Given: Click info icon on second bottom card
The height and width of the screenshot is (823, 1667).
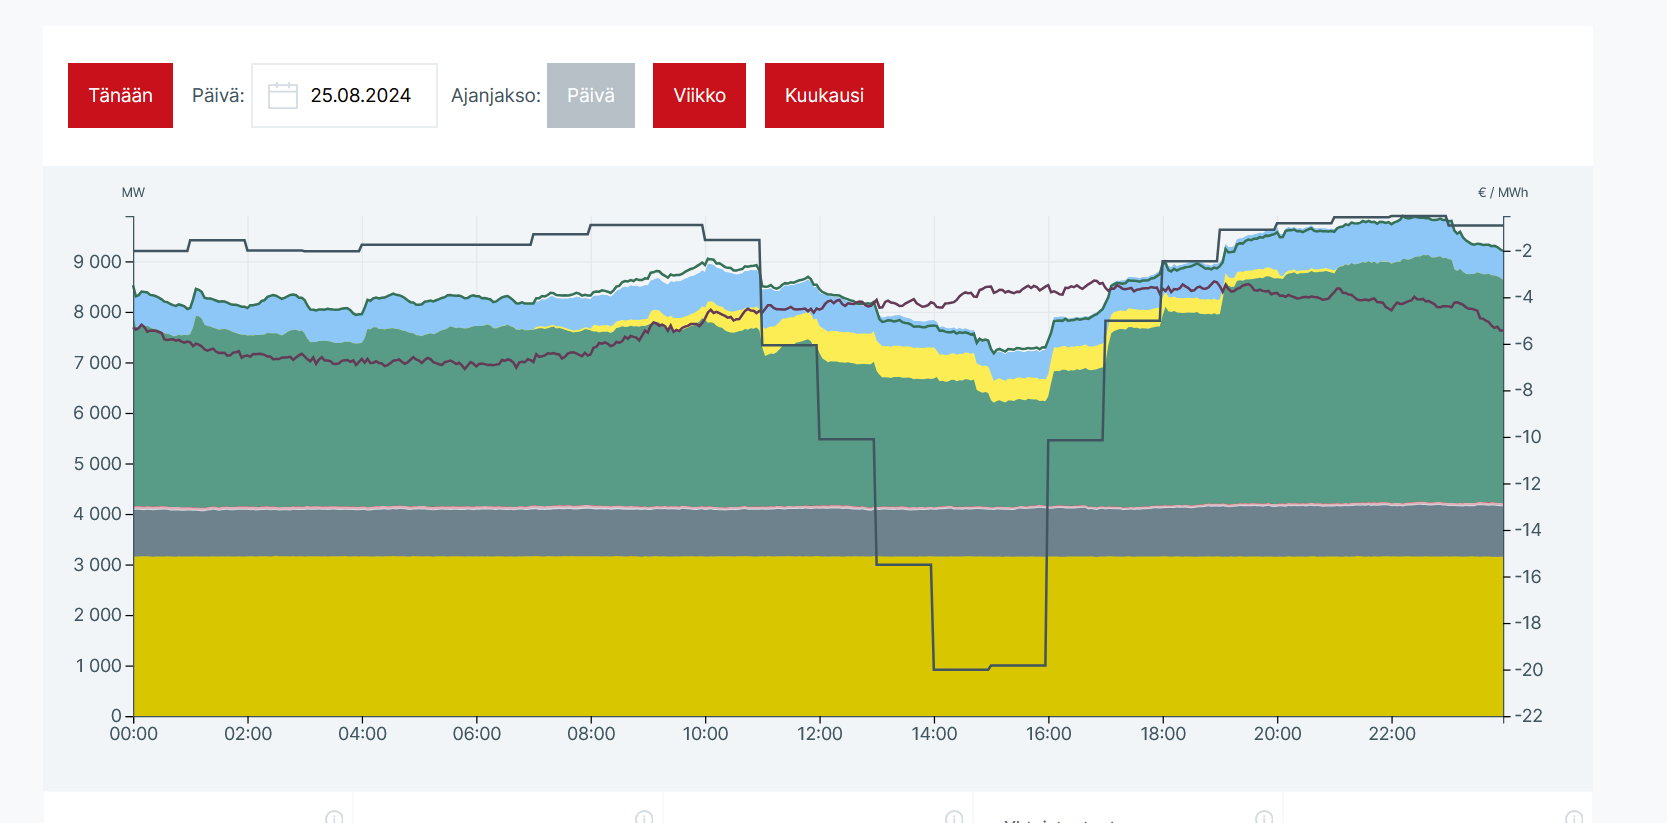Looking at the screenshot, I should pyautogui.click(x=644, y=817).
